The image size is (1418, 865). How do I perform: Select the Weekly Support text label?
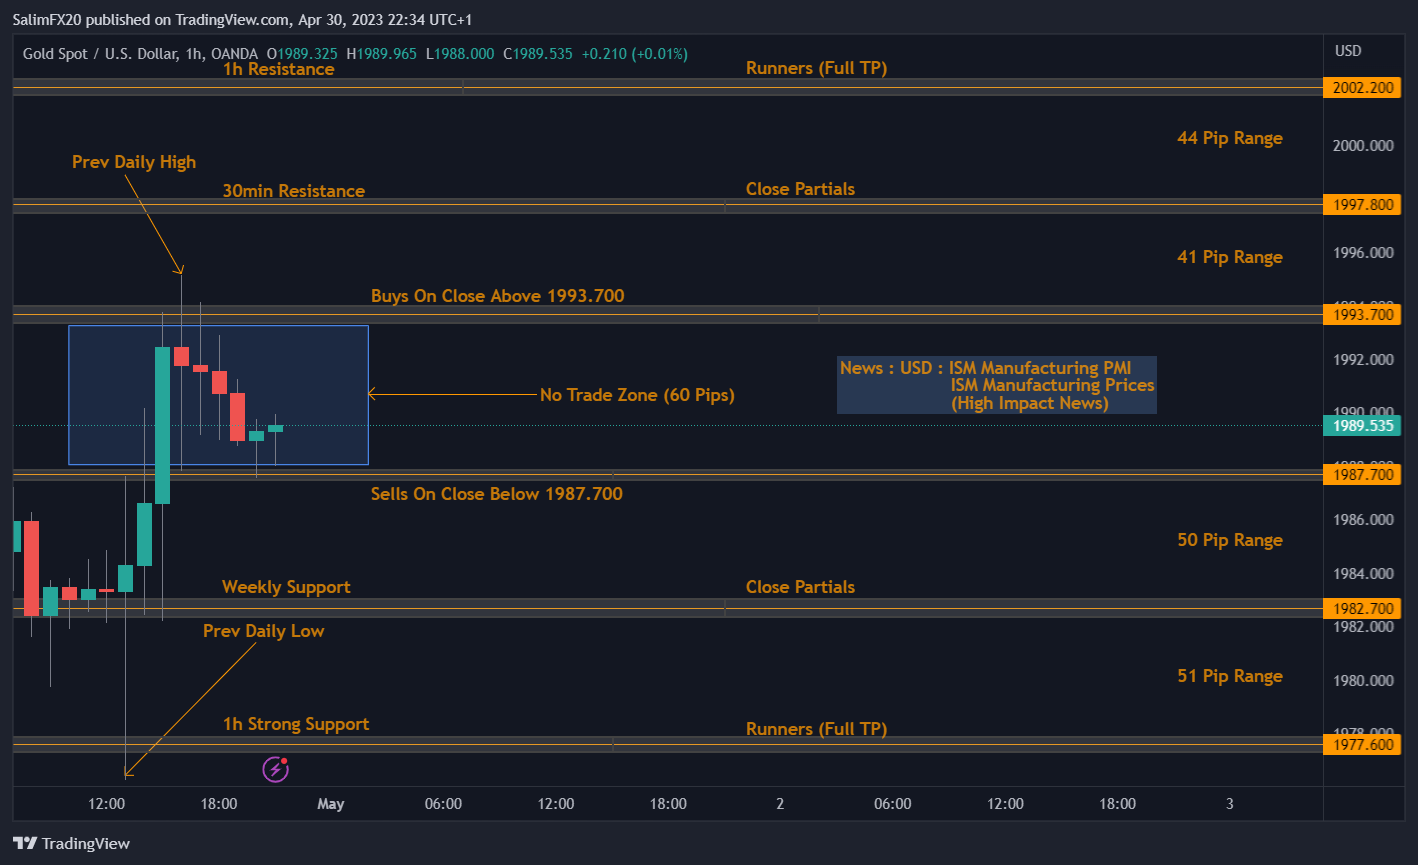pyautogui.click(x=286, y=587)
